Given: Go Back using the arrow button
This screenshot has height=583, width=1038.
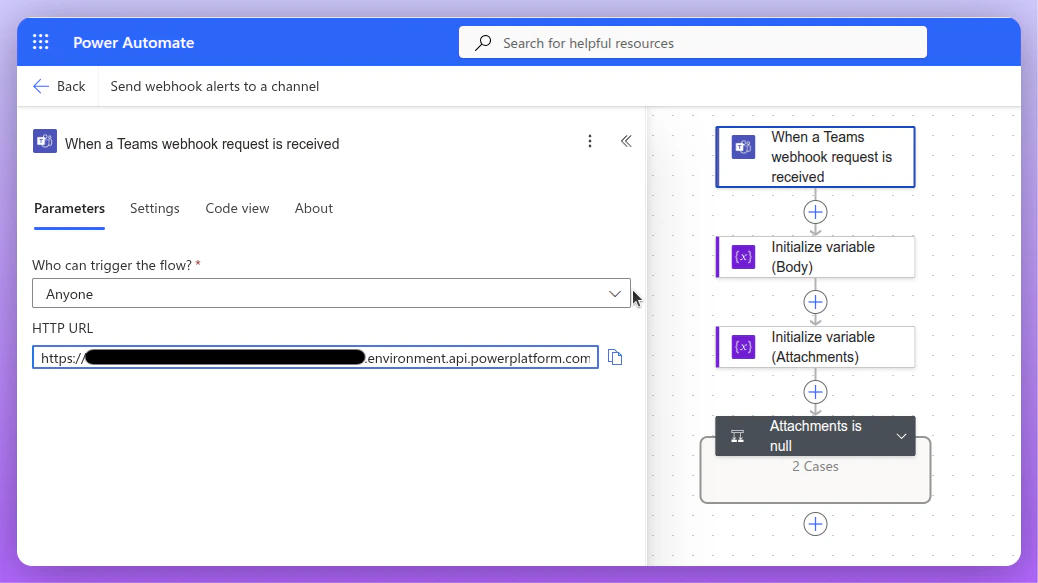Looking at the screenshot, I should click(59, 86).
